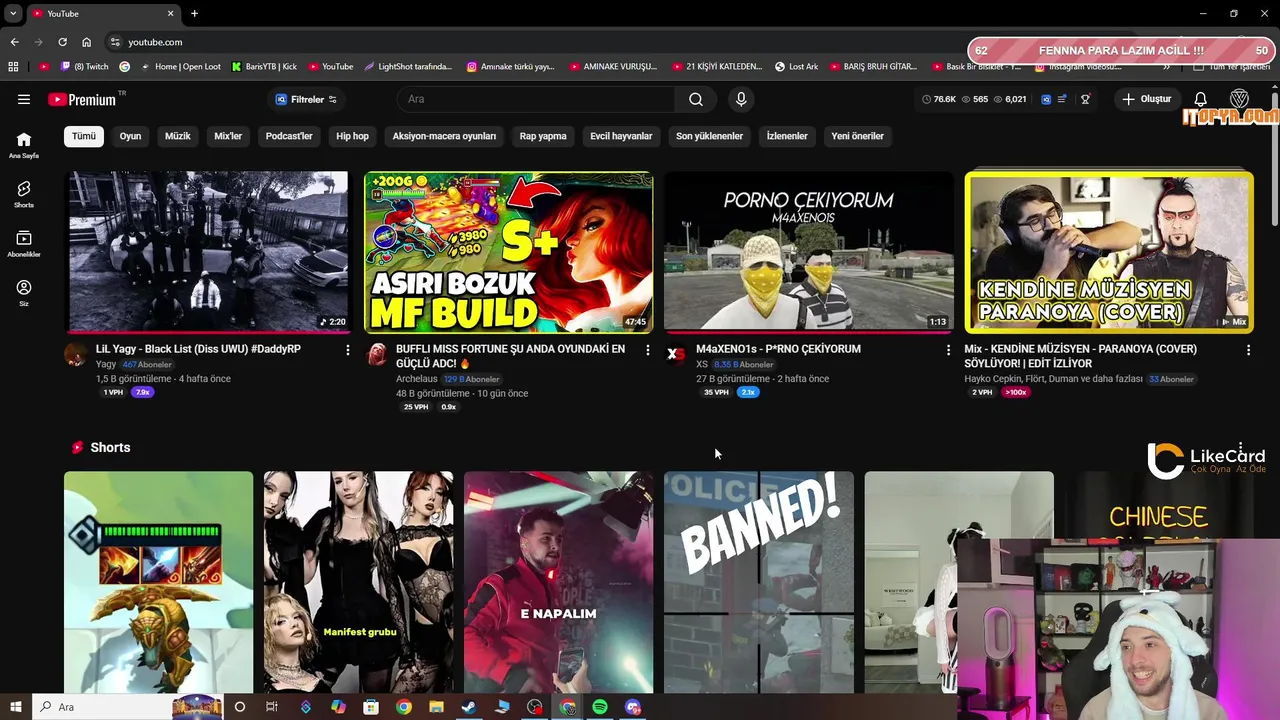Open Abonelikler subscriptions in the sidebar
Viewport: 1280px width, 720px height.
coord(24,244)
